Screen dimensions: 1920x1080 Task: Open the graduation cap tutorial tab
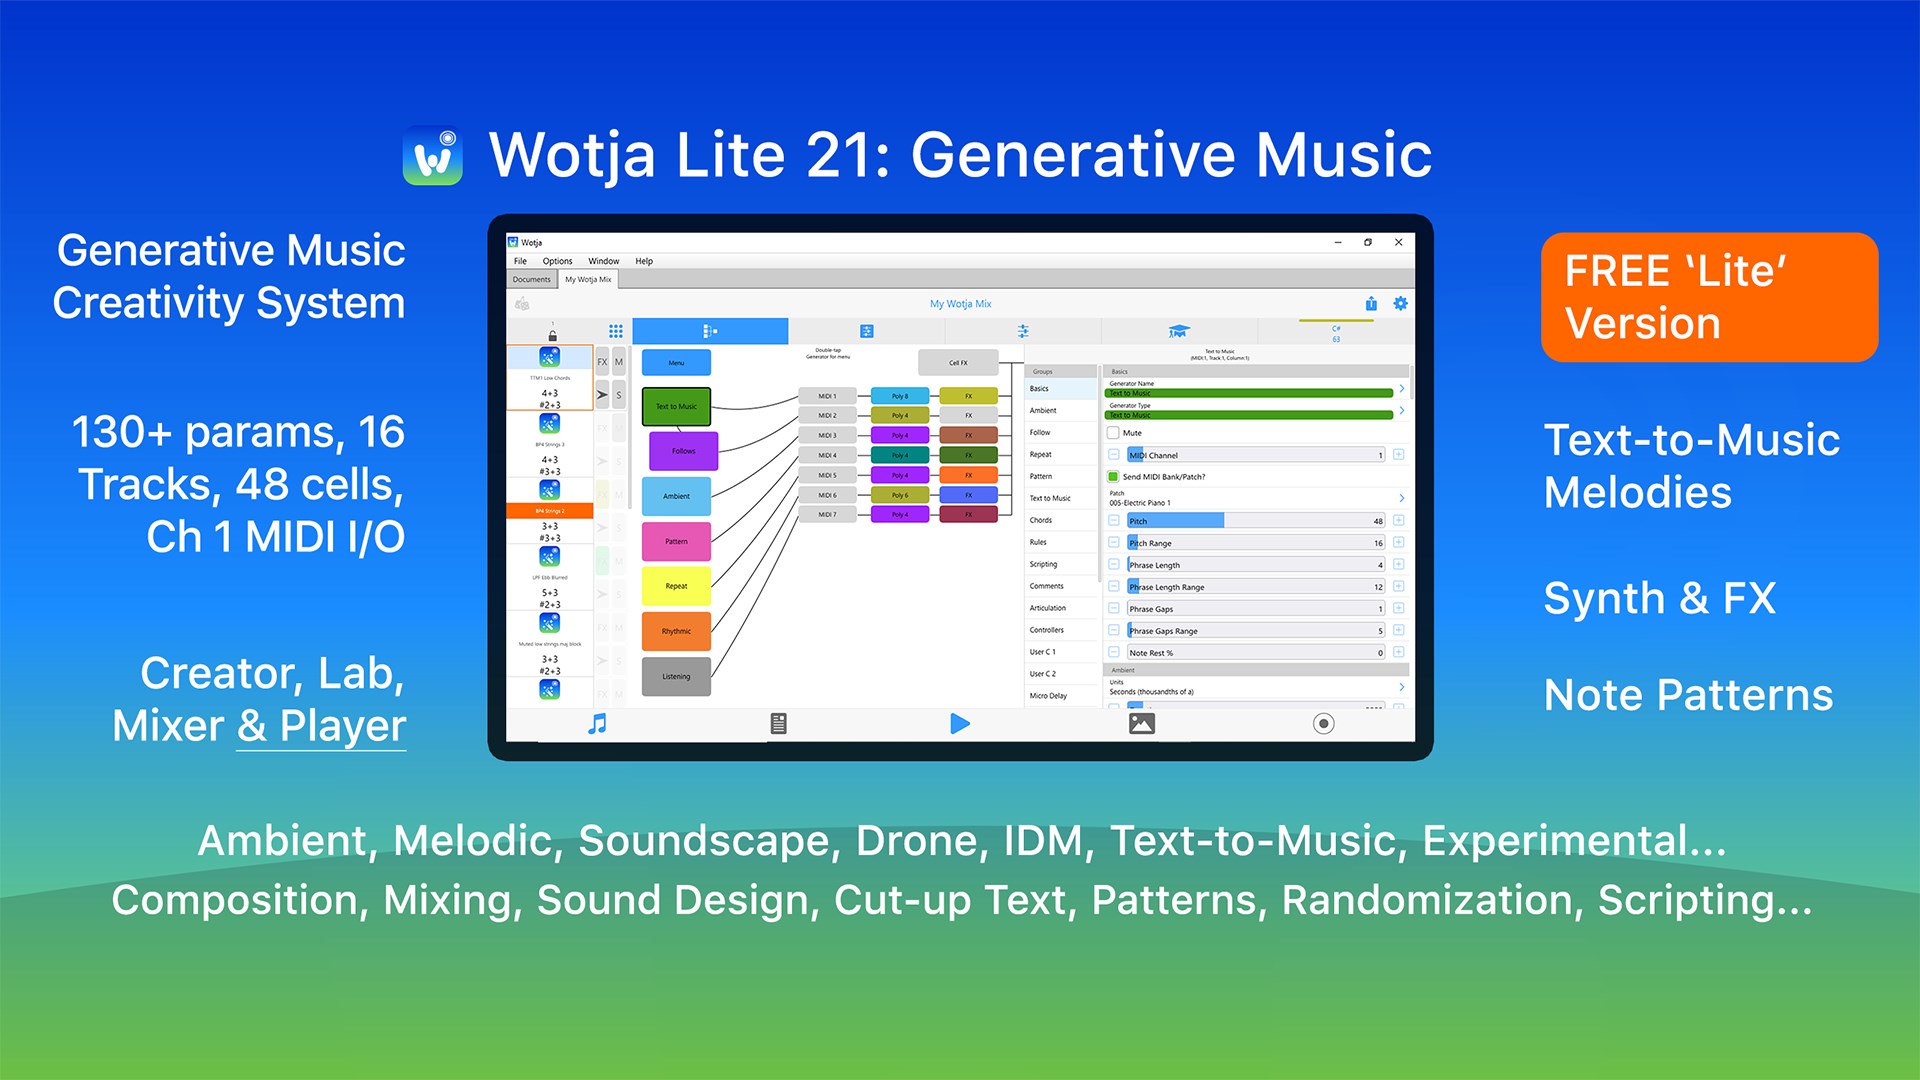pyautogui.click(x=1179, y=331)
